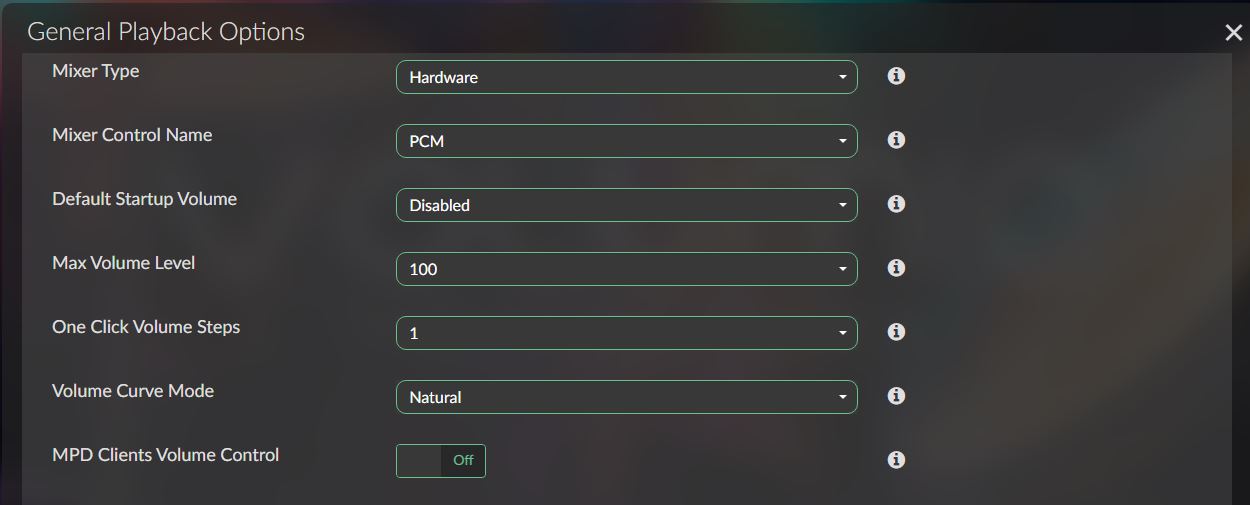Show info for Mixer Control Name
This screenshot has height=505, width=1250.
point(896,140)
